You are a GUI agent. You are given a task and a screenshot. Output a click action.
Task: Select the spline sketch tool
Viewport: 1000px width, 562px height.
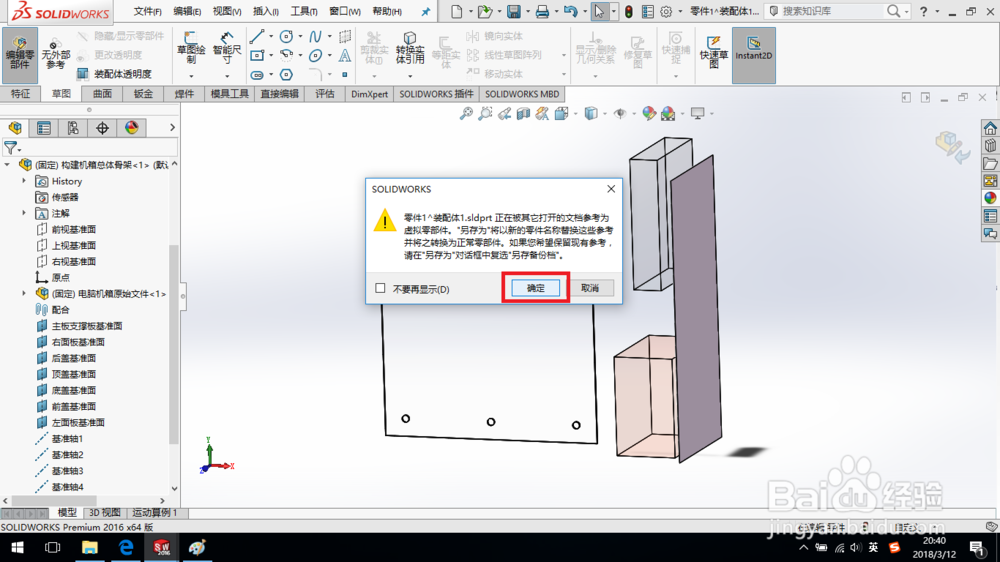click(315, 37)
